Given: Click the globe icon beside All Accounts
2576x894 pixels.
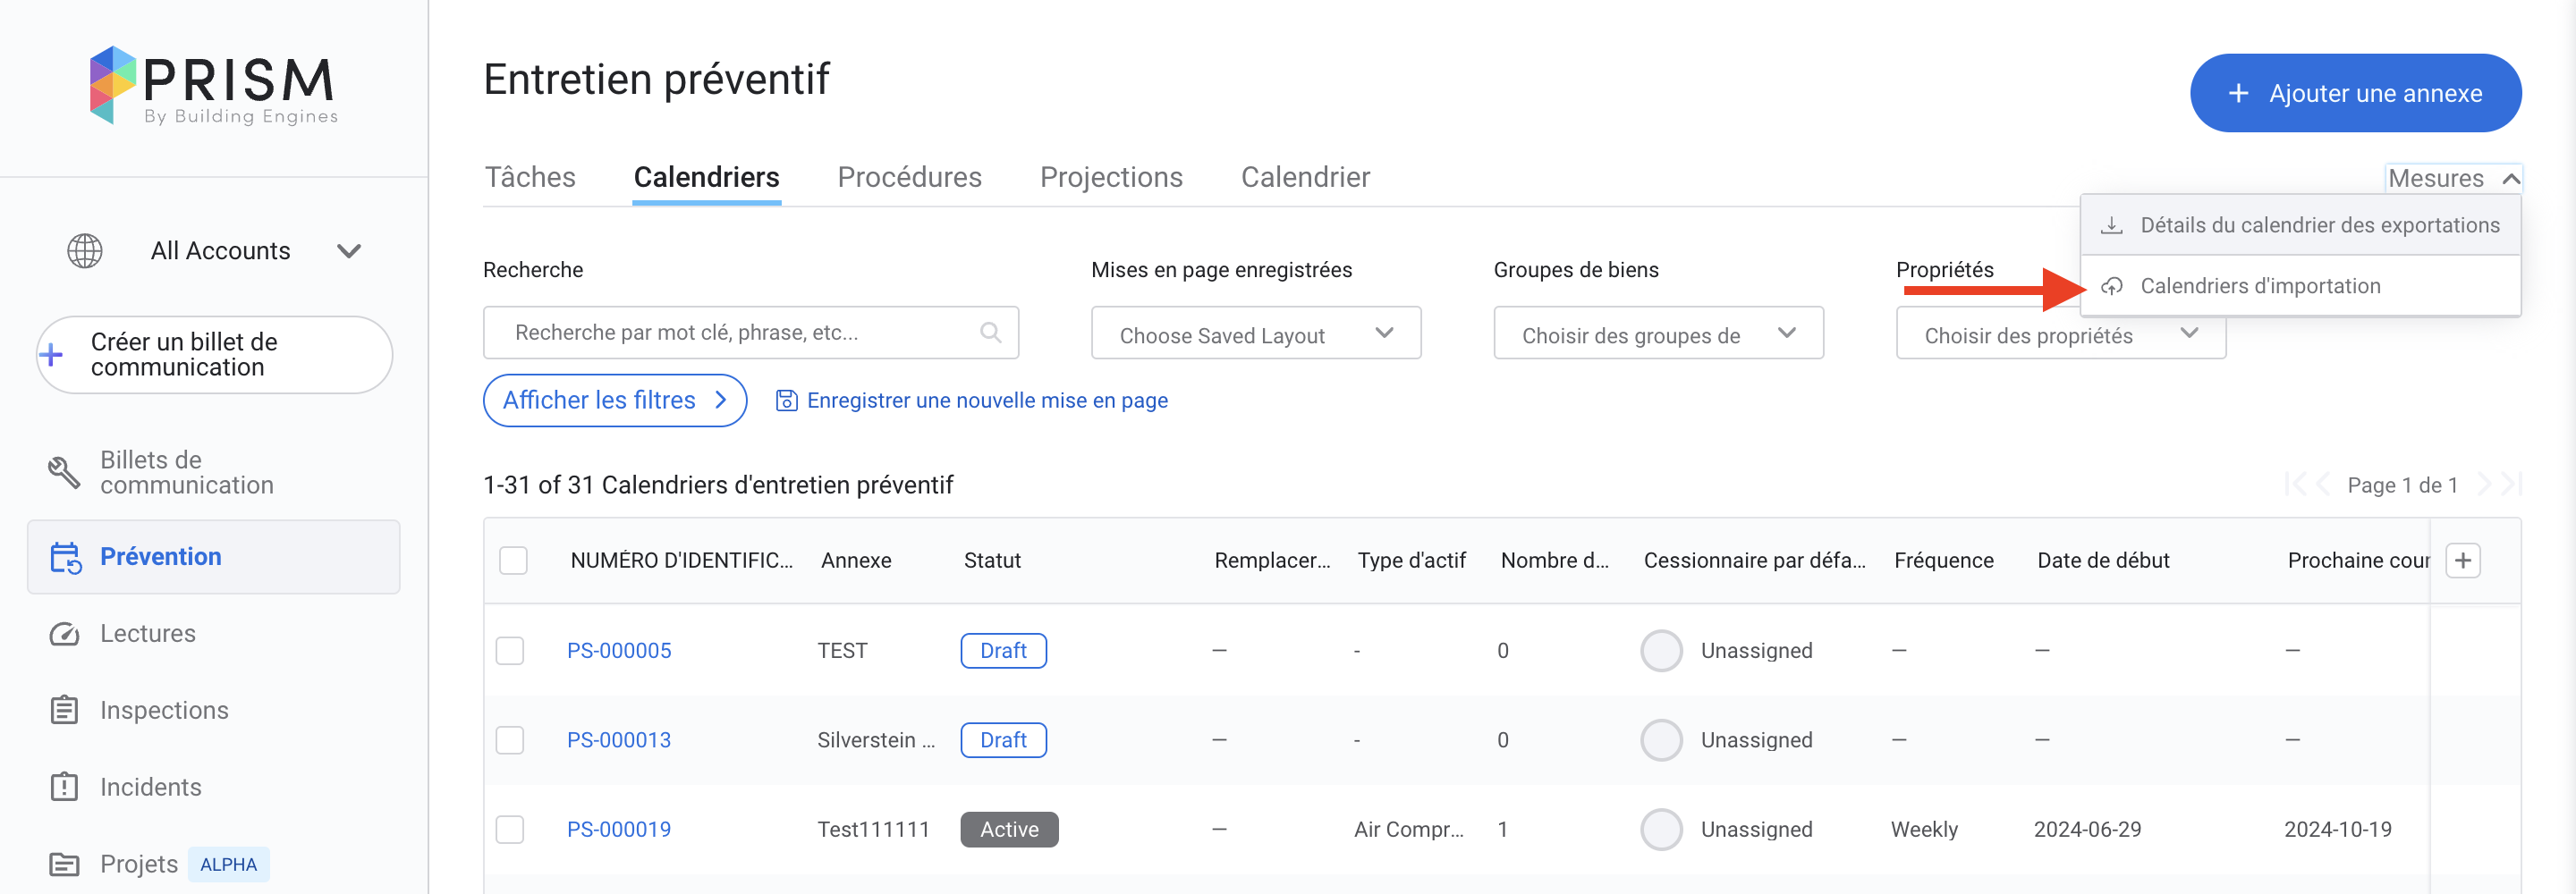Looking at the screenshot, I should tap(85, 251).
